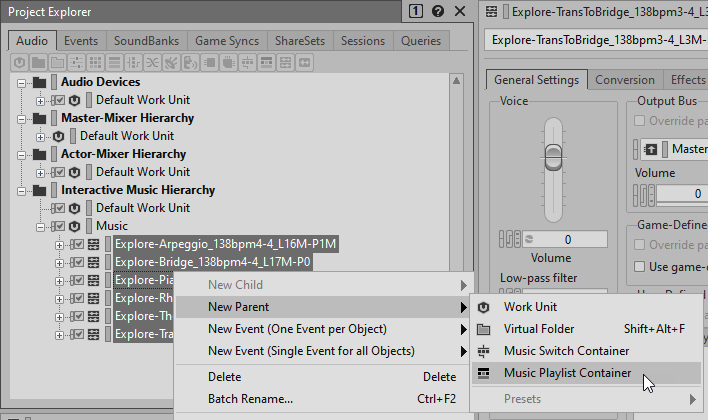This screenshot has width=708, height=420.
Task: Switch to the SoundBanks tab
Action: [x=148, y=41]
